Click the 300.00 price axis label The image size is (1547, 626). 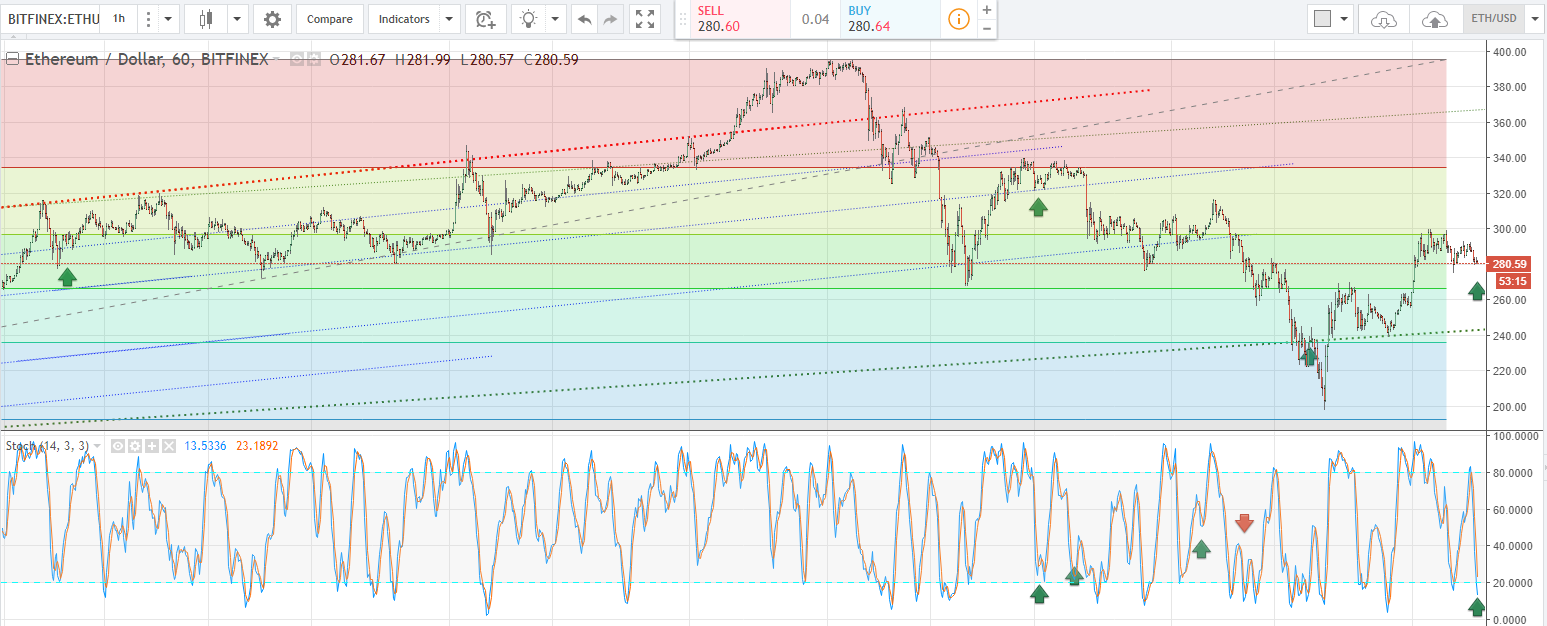pos(1509,229)
